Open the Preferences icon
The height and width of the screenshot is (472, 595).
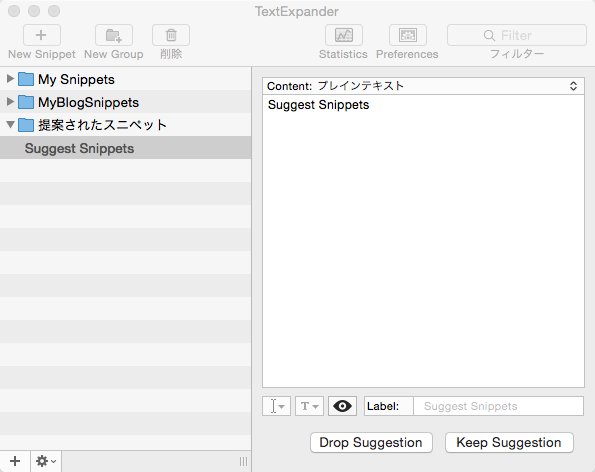(x=408, y=35)
